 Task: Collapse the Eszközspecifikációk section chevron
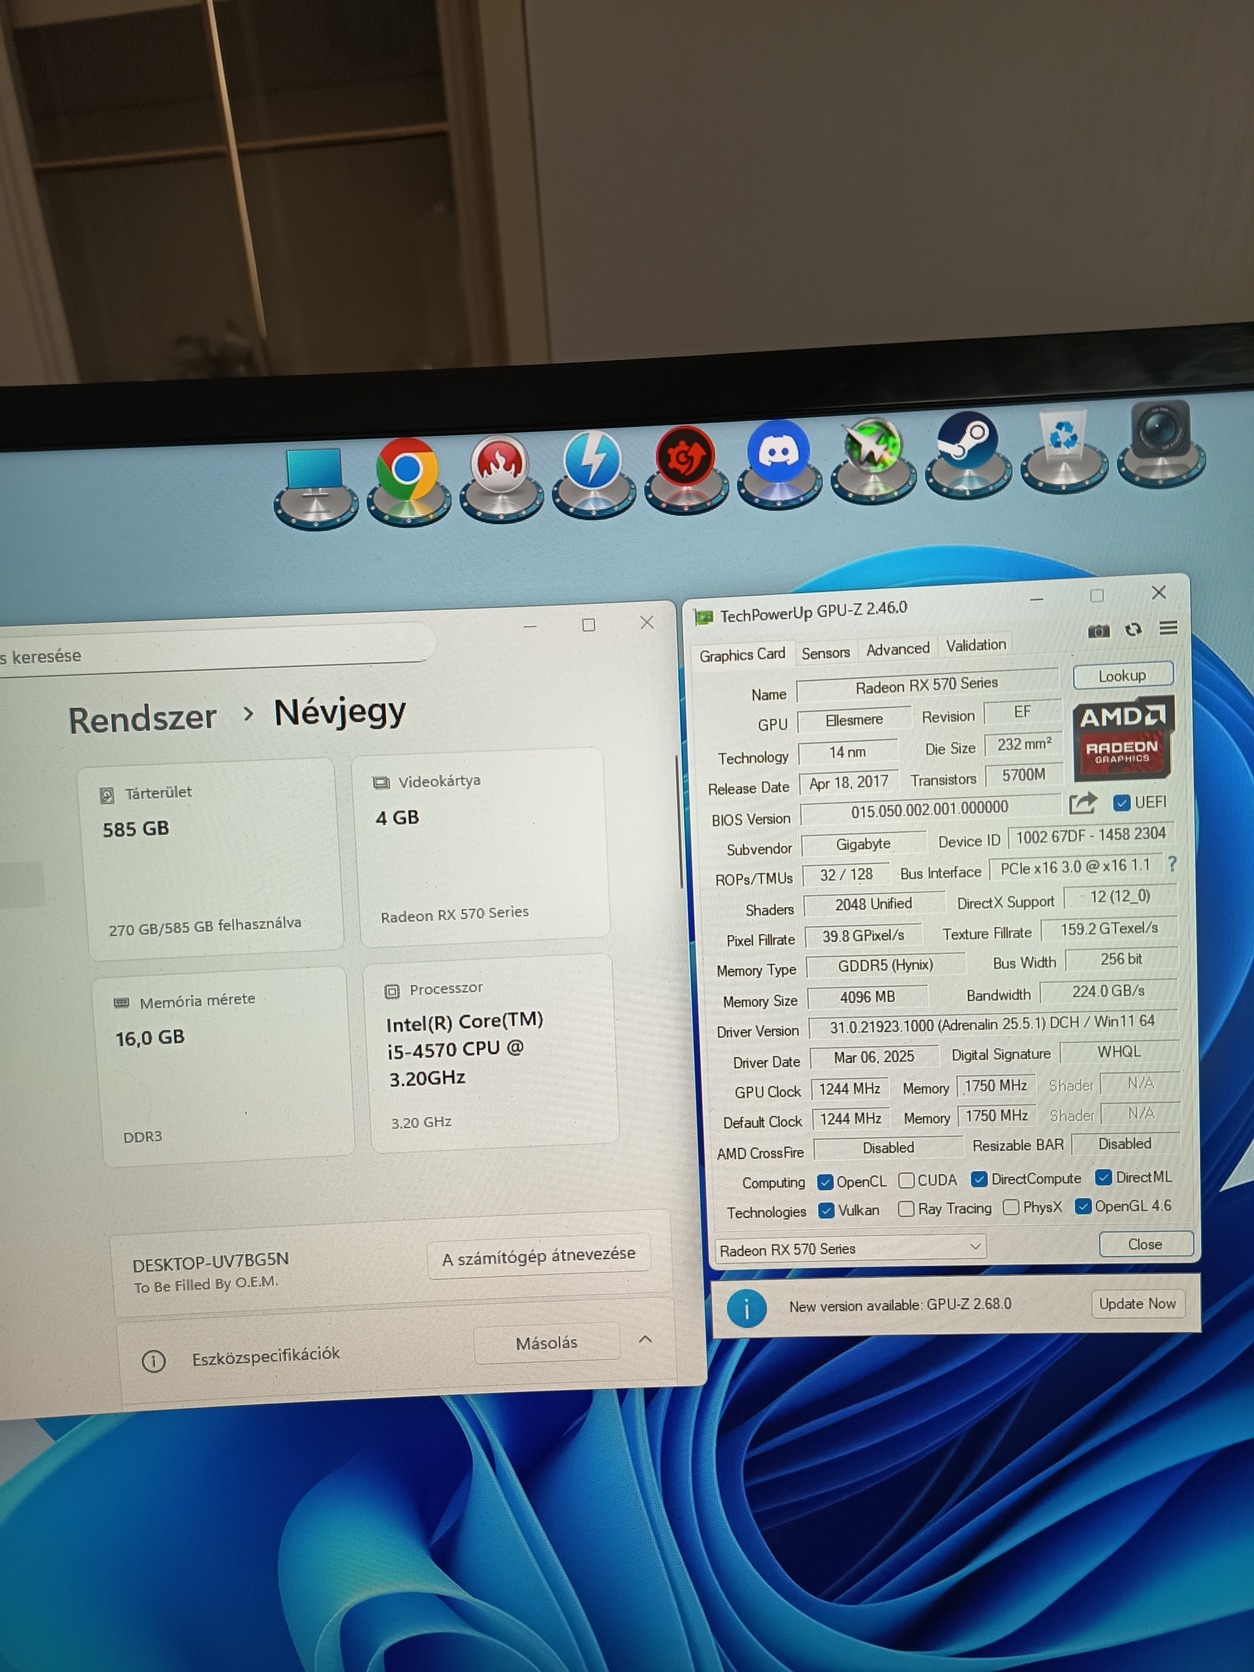[x=645, y=1339]
